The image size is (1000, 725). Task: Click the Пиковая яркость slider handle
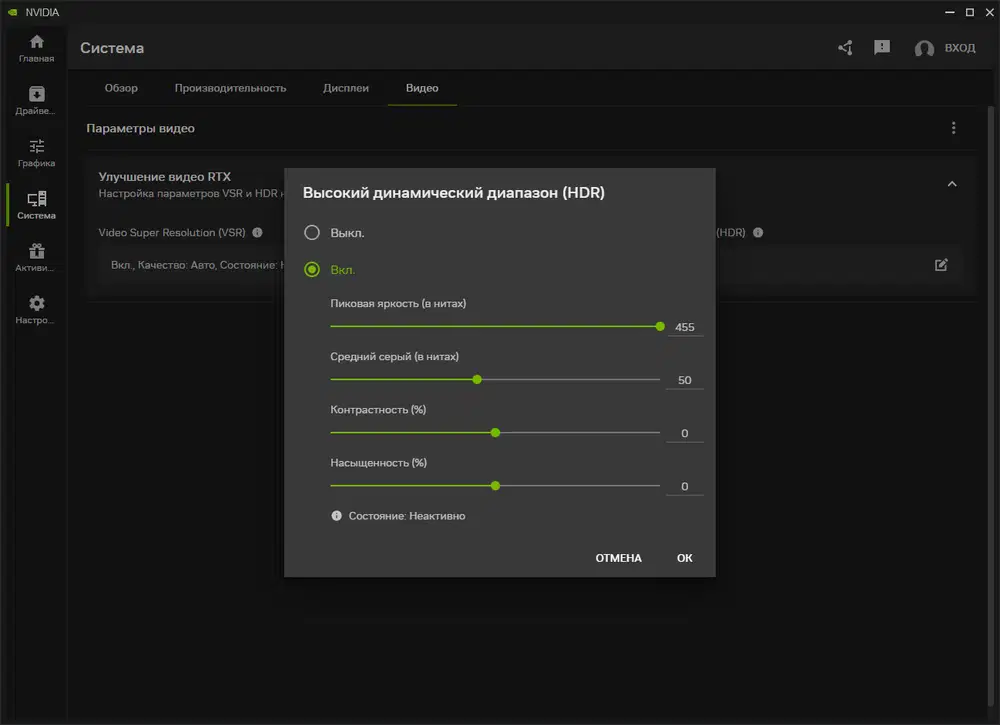coord(660,326)
